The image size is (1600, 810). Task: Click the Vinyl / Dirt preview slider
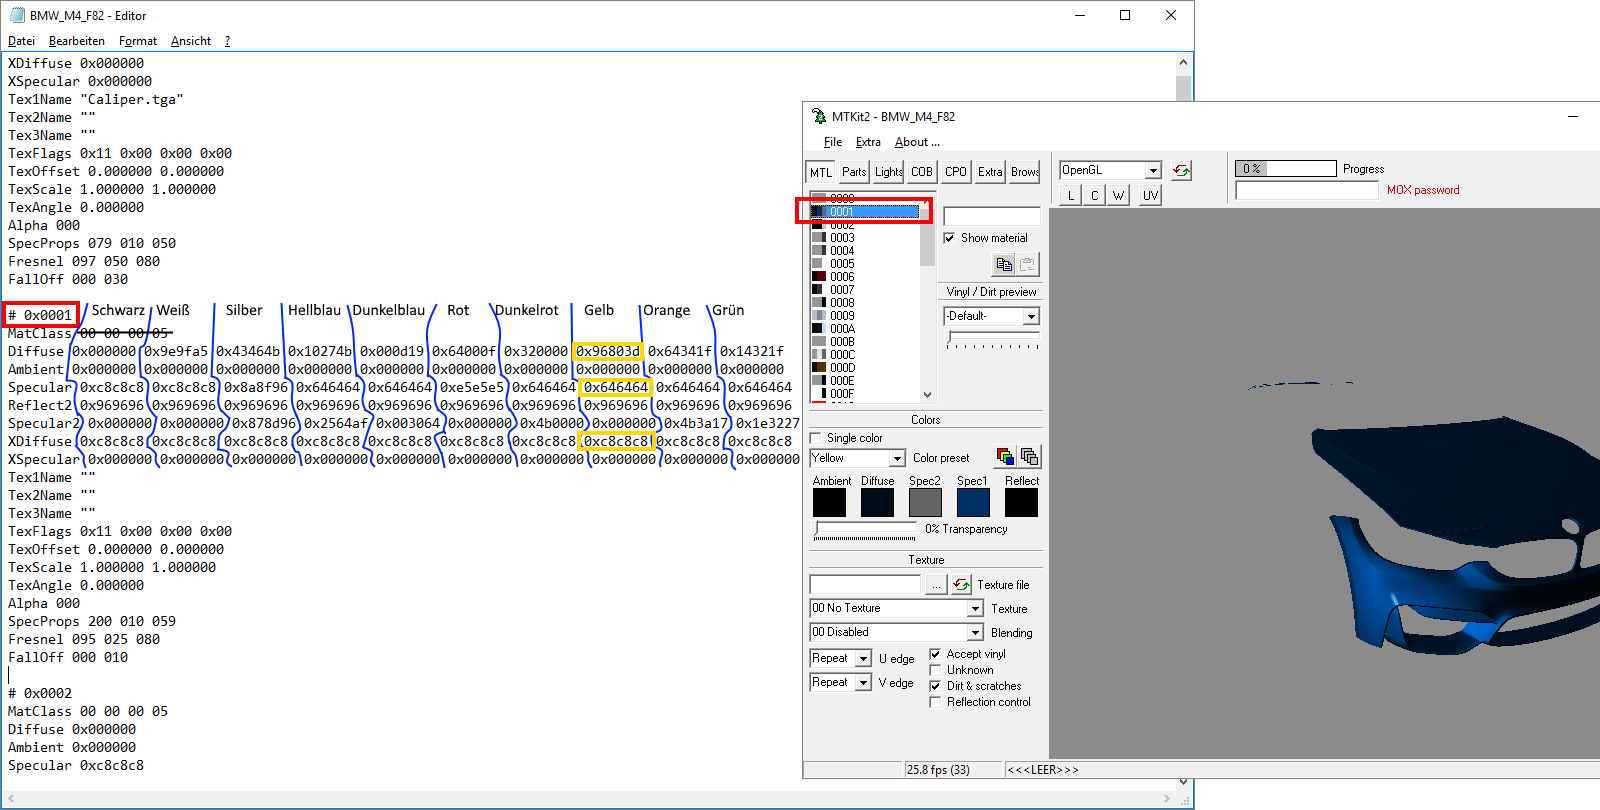click(x=992, y=340)
